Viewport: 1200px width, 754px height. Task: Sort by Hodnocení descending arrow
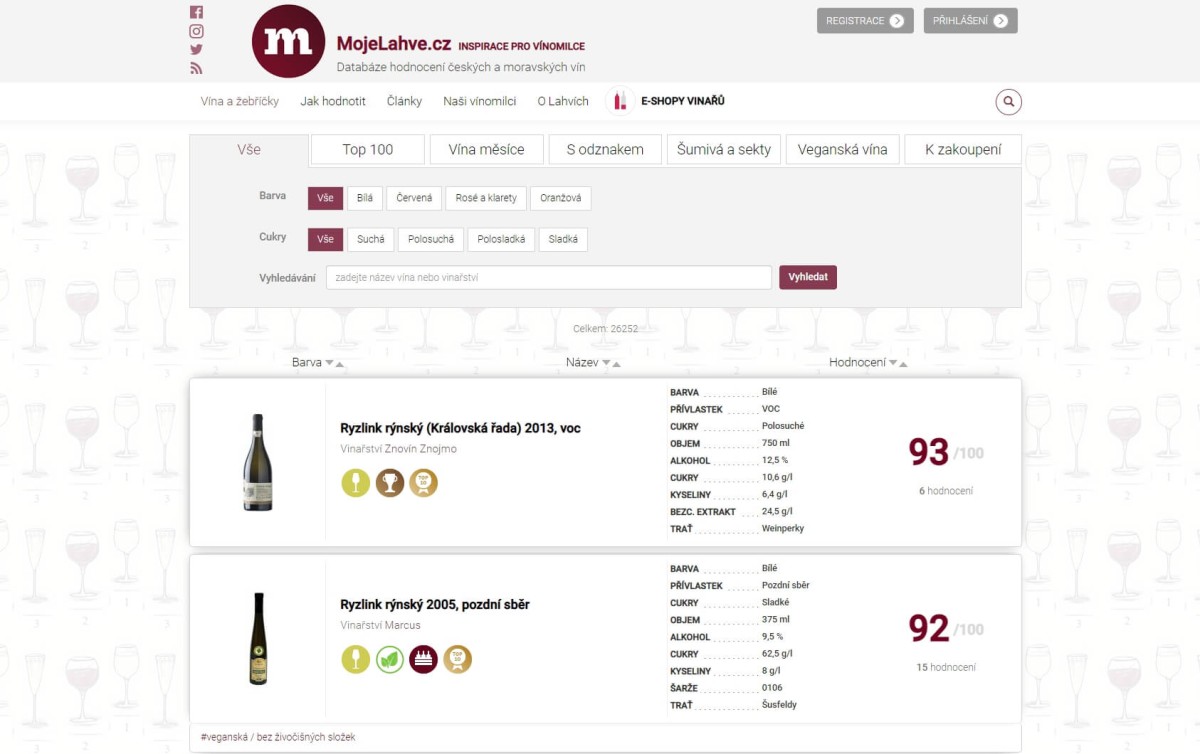click(892, 363)
